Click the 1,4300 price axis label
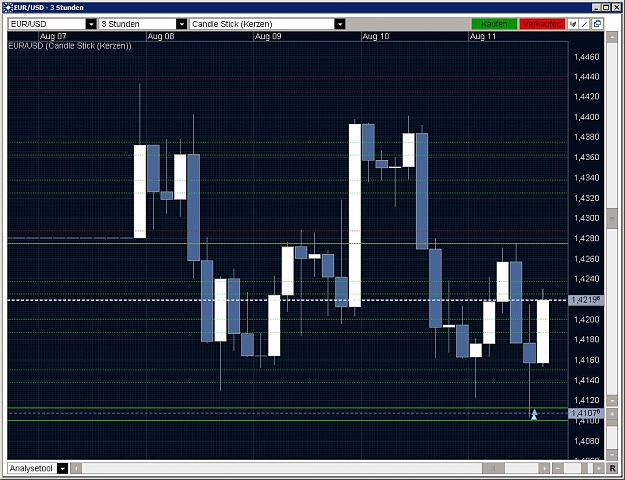This screenshot has height=480, width=625. (x=586, y=218)
